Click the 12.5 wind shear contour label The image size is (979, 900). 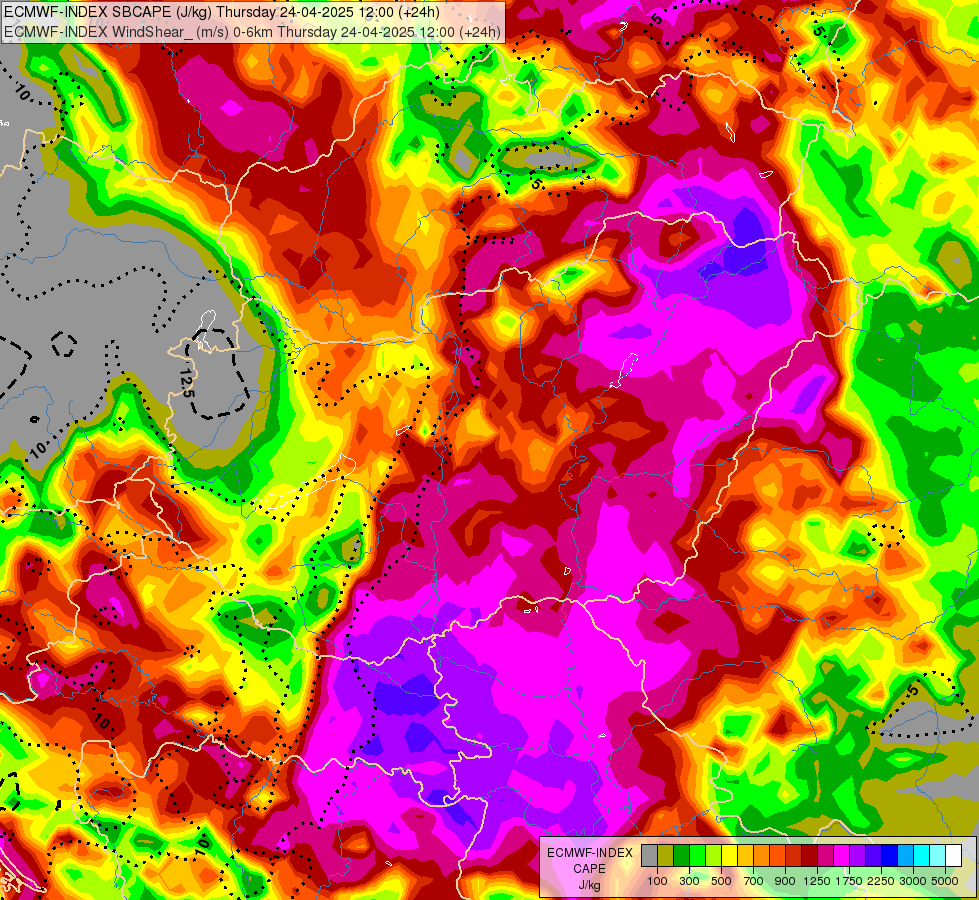pos(187,383)
